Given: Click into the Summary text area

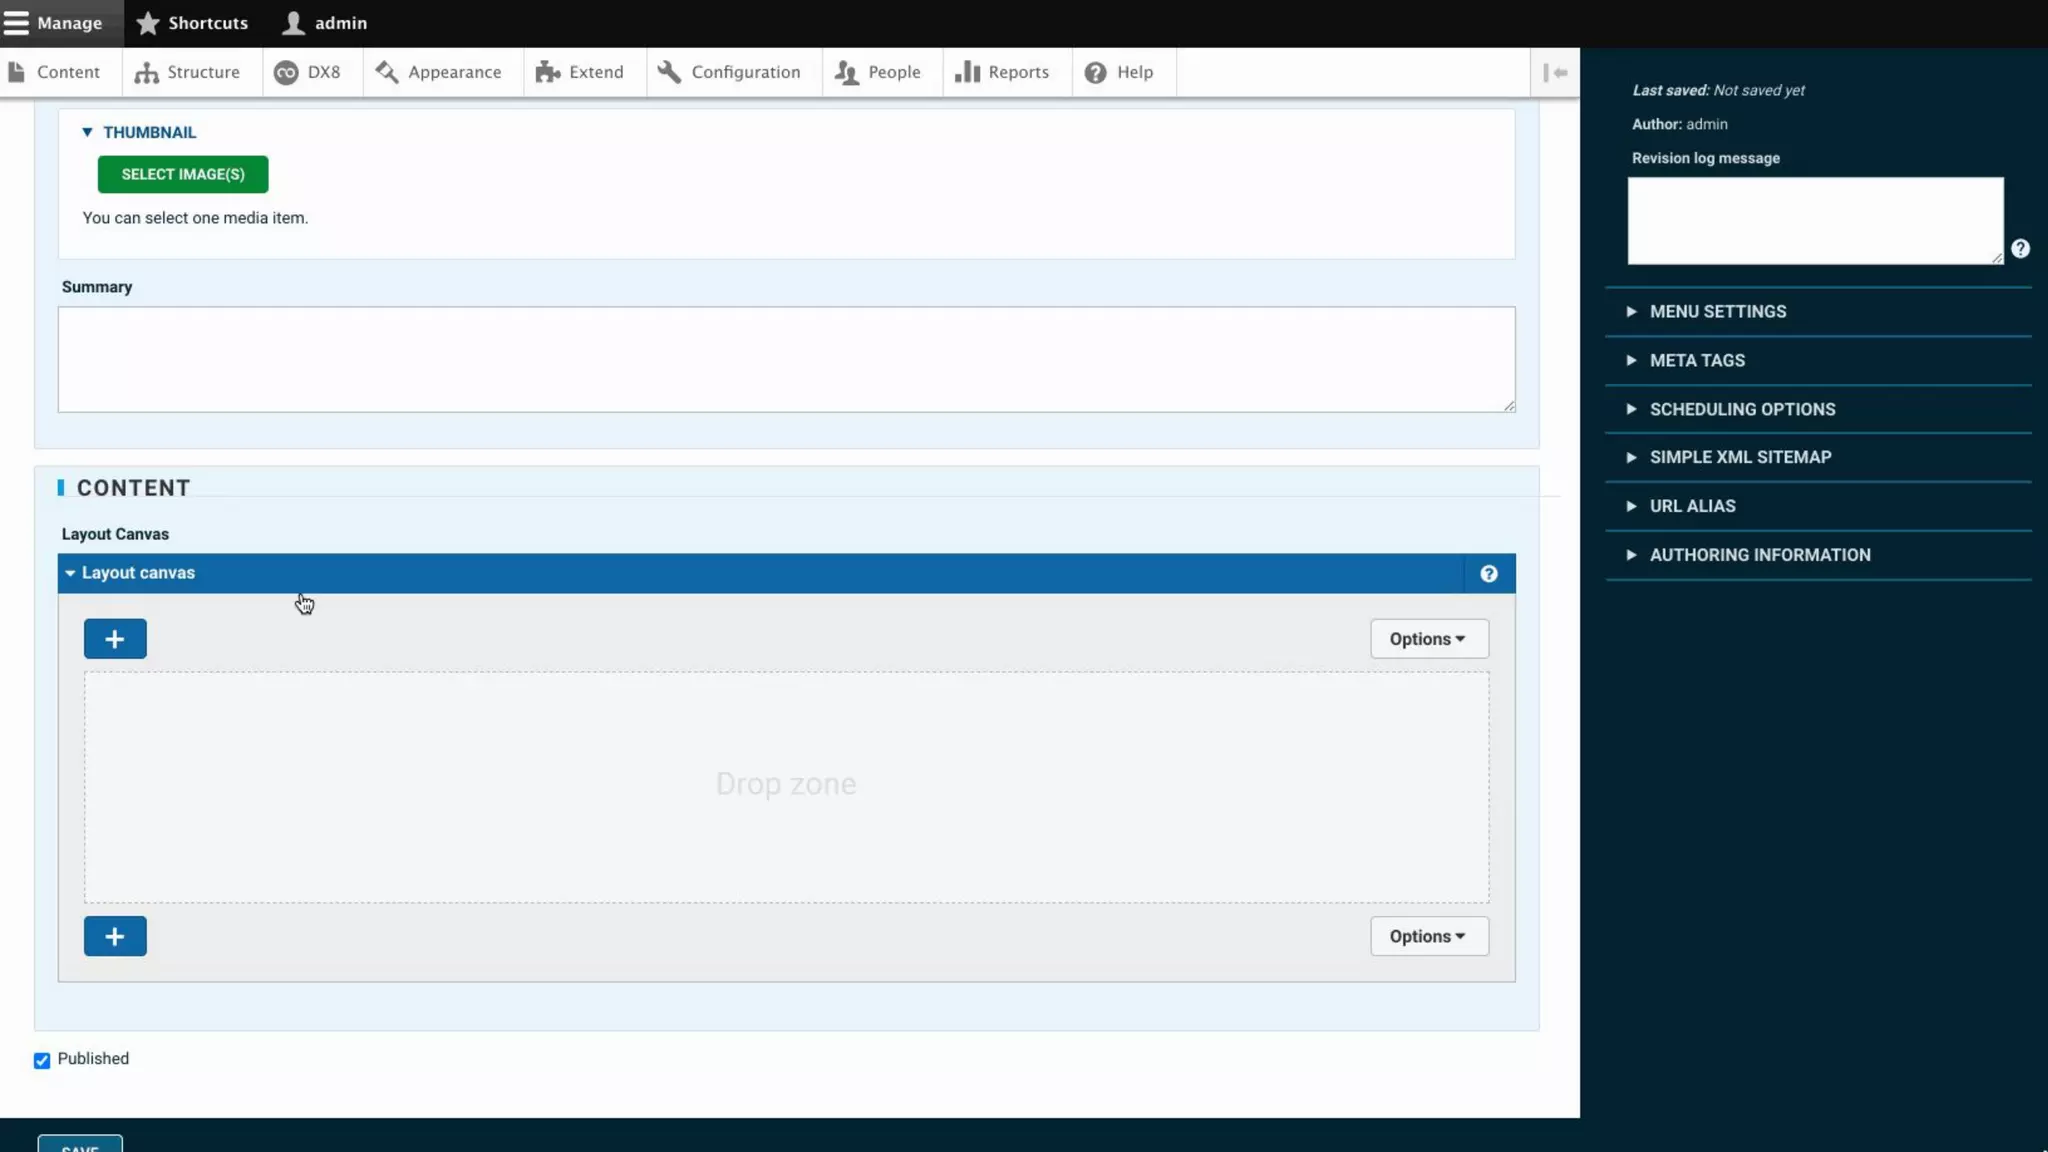Looking at the screenshot, I should [x=786, y=359].
